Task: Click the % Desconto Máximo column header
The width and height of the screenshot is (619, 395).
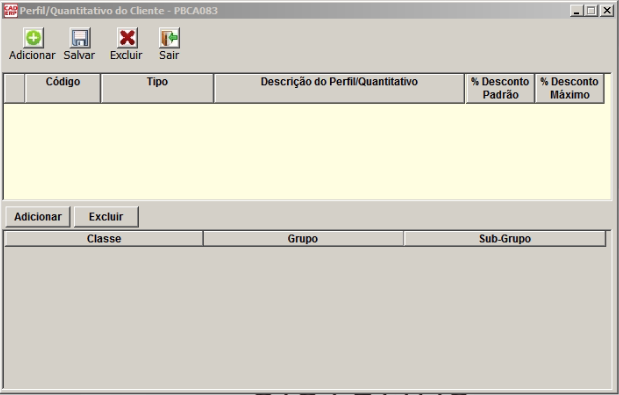Action: 569,88
